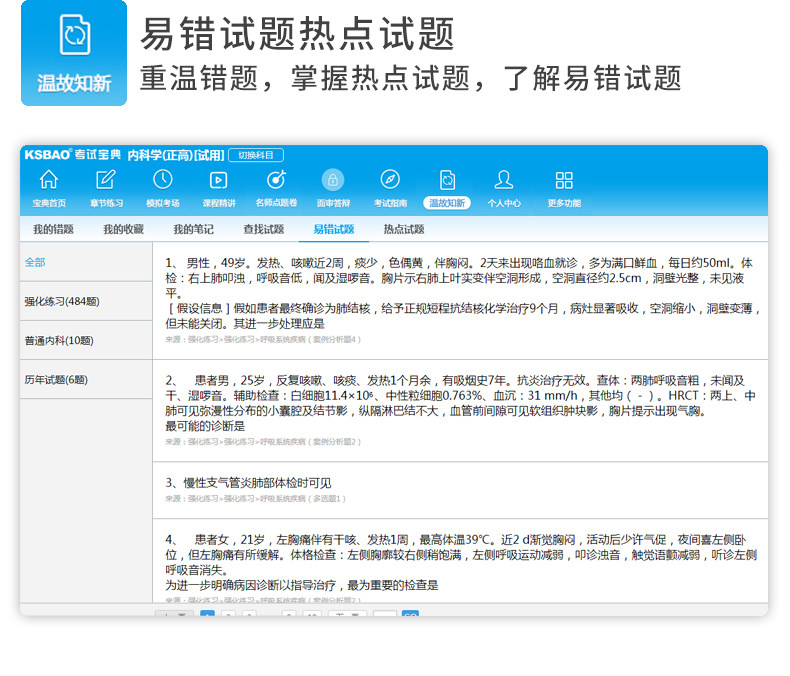Open the 宝典首页 home icon

coord(49,179)
